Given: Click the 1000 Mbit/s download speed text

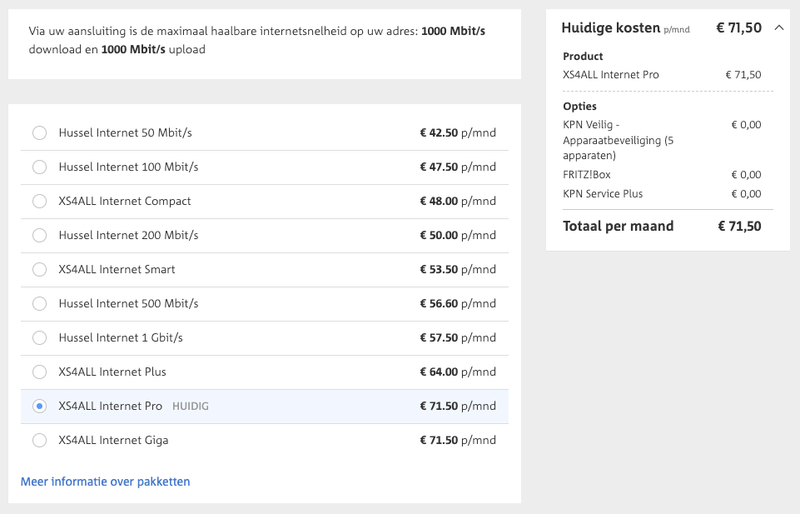Looking at the screenshot, I should pyautogui.click(x=453, y=31).
